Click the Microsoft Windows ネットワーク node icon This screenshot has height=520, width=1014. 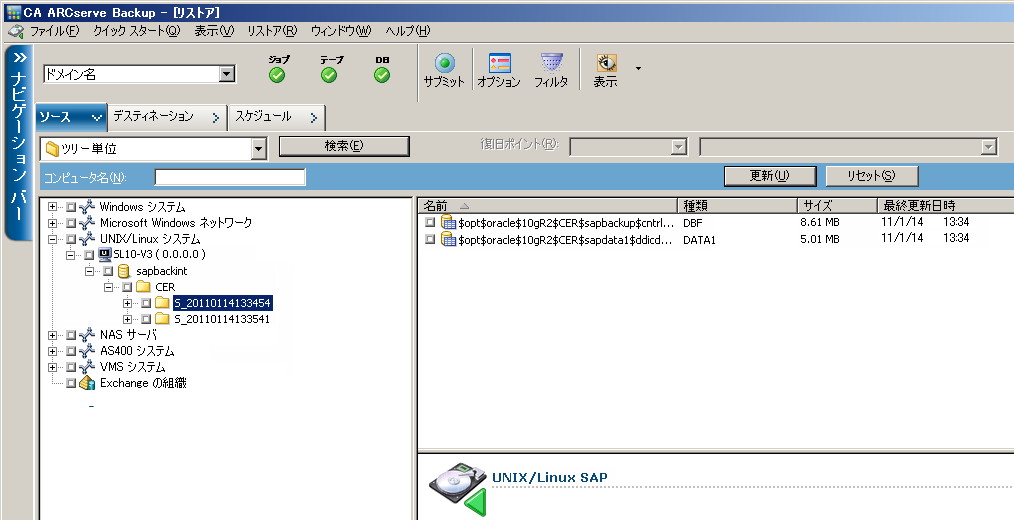(87, 223)
